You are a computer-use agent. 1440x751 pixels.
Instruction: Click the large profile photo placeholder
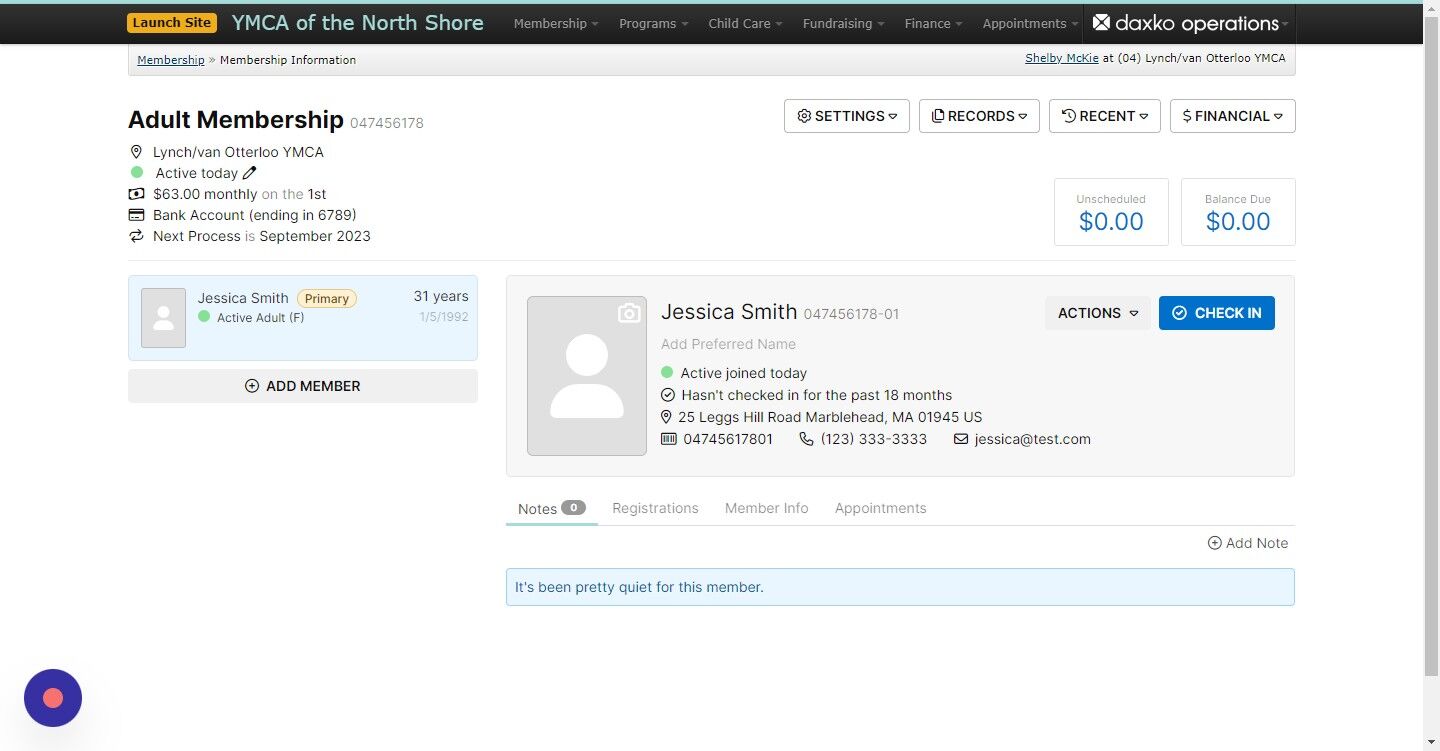pyautogui.click(x=587, y=376)
